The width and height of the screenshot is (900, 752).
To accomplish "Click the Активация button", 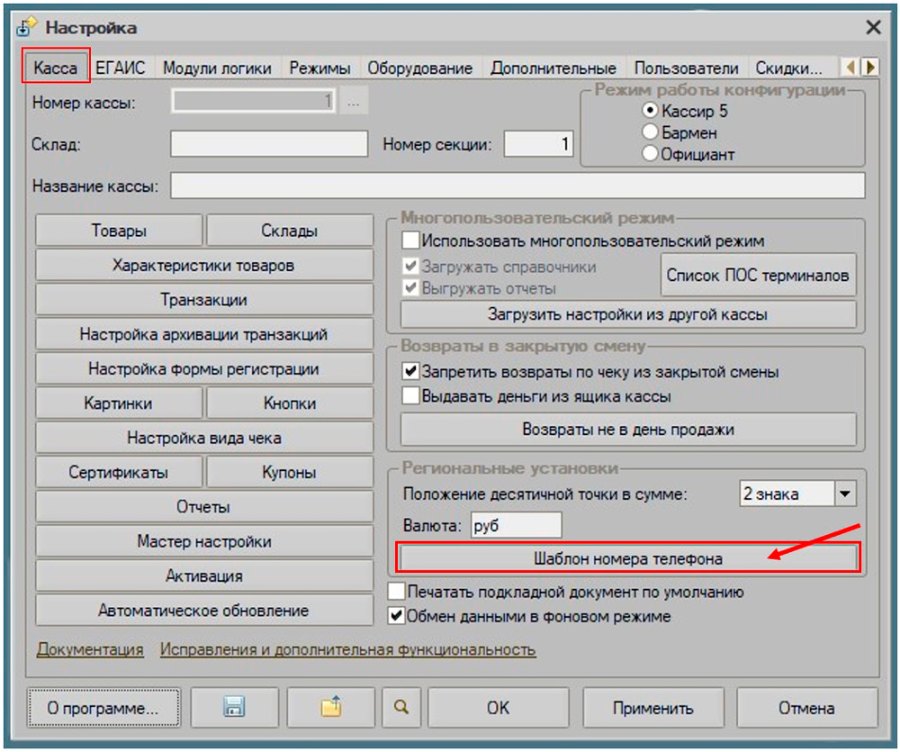I will click(204, 576).
